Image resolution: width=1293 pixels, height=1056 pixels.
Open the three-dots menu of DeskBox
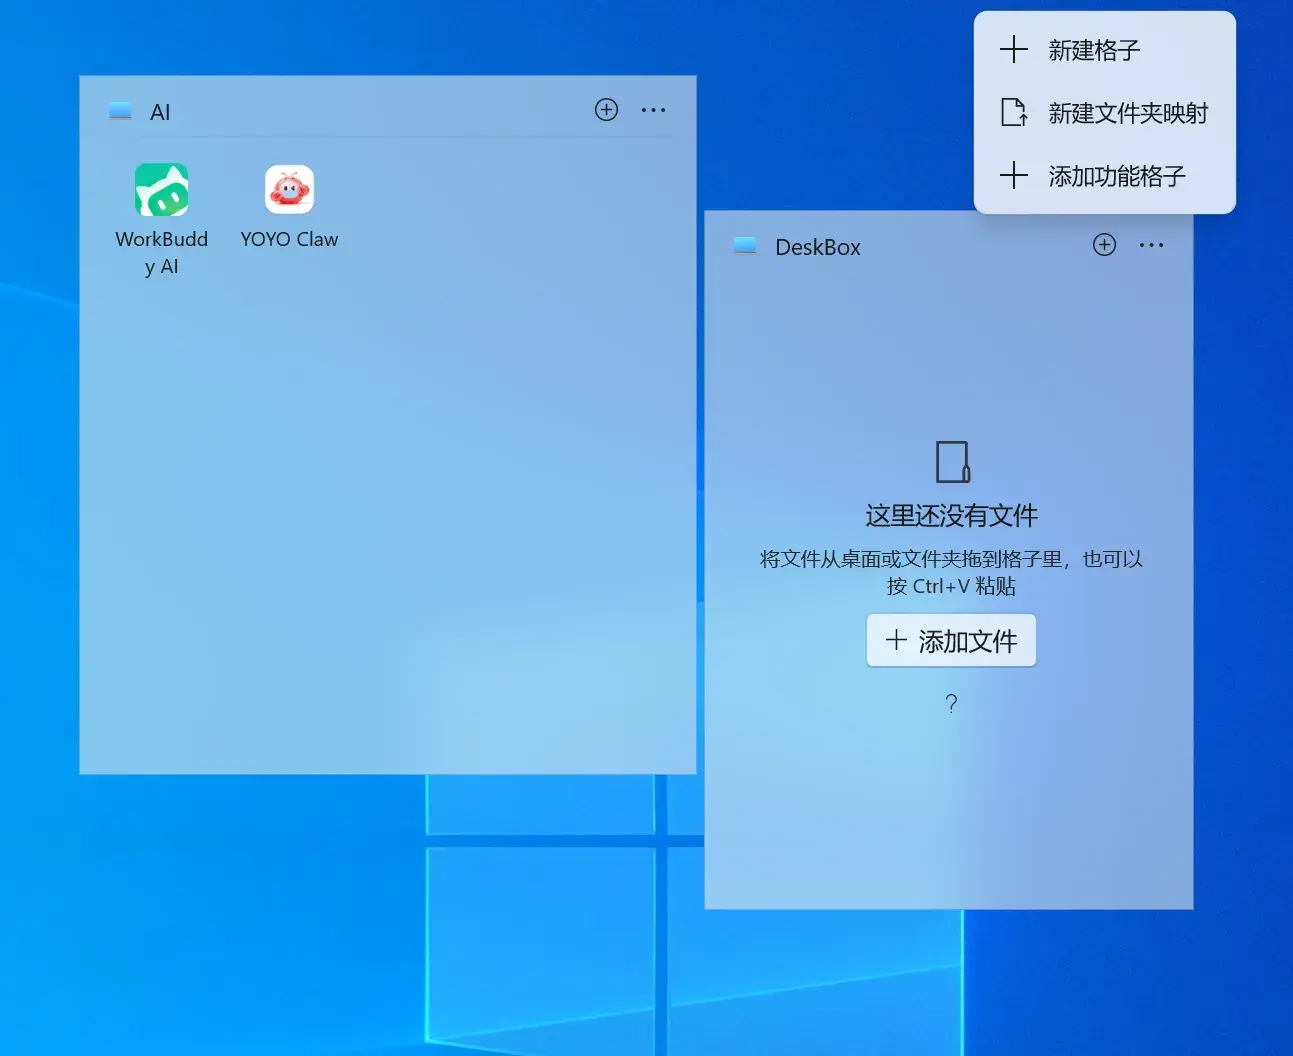(1151, 245)
